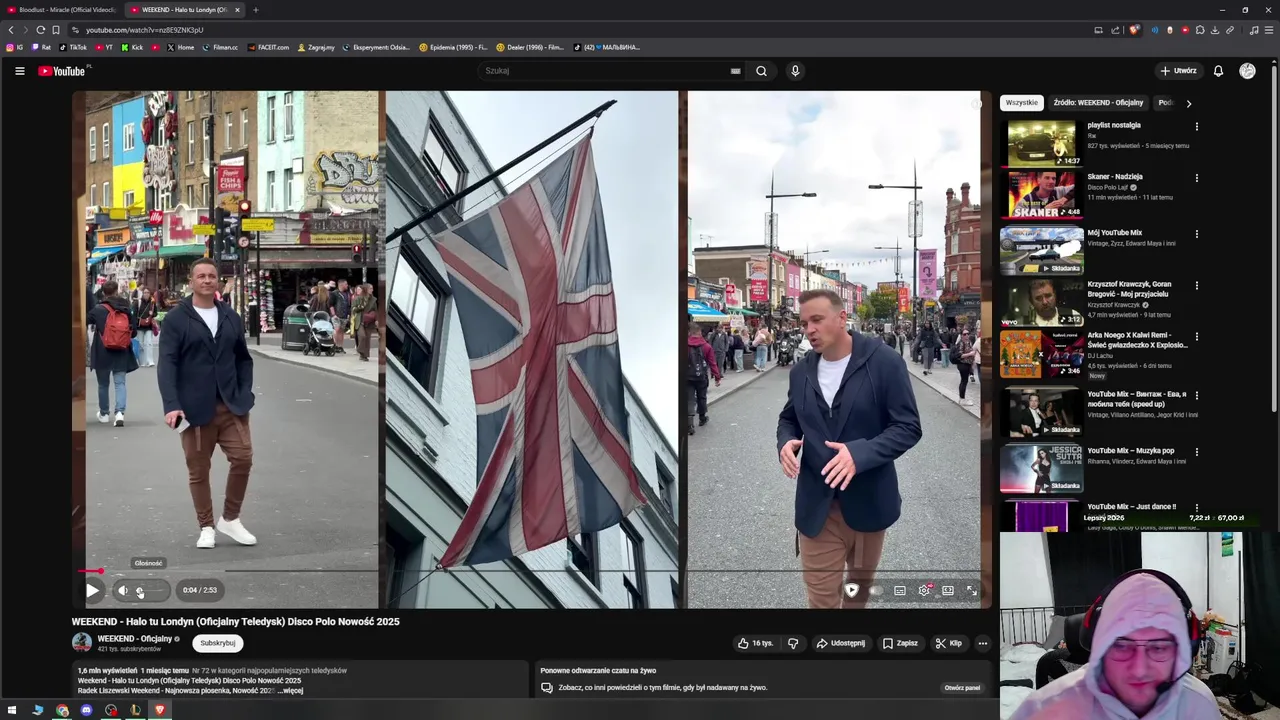Viewport: 1280px width, 720px height.
Task: Click the search magnifier button
Action: point(761,71)
